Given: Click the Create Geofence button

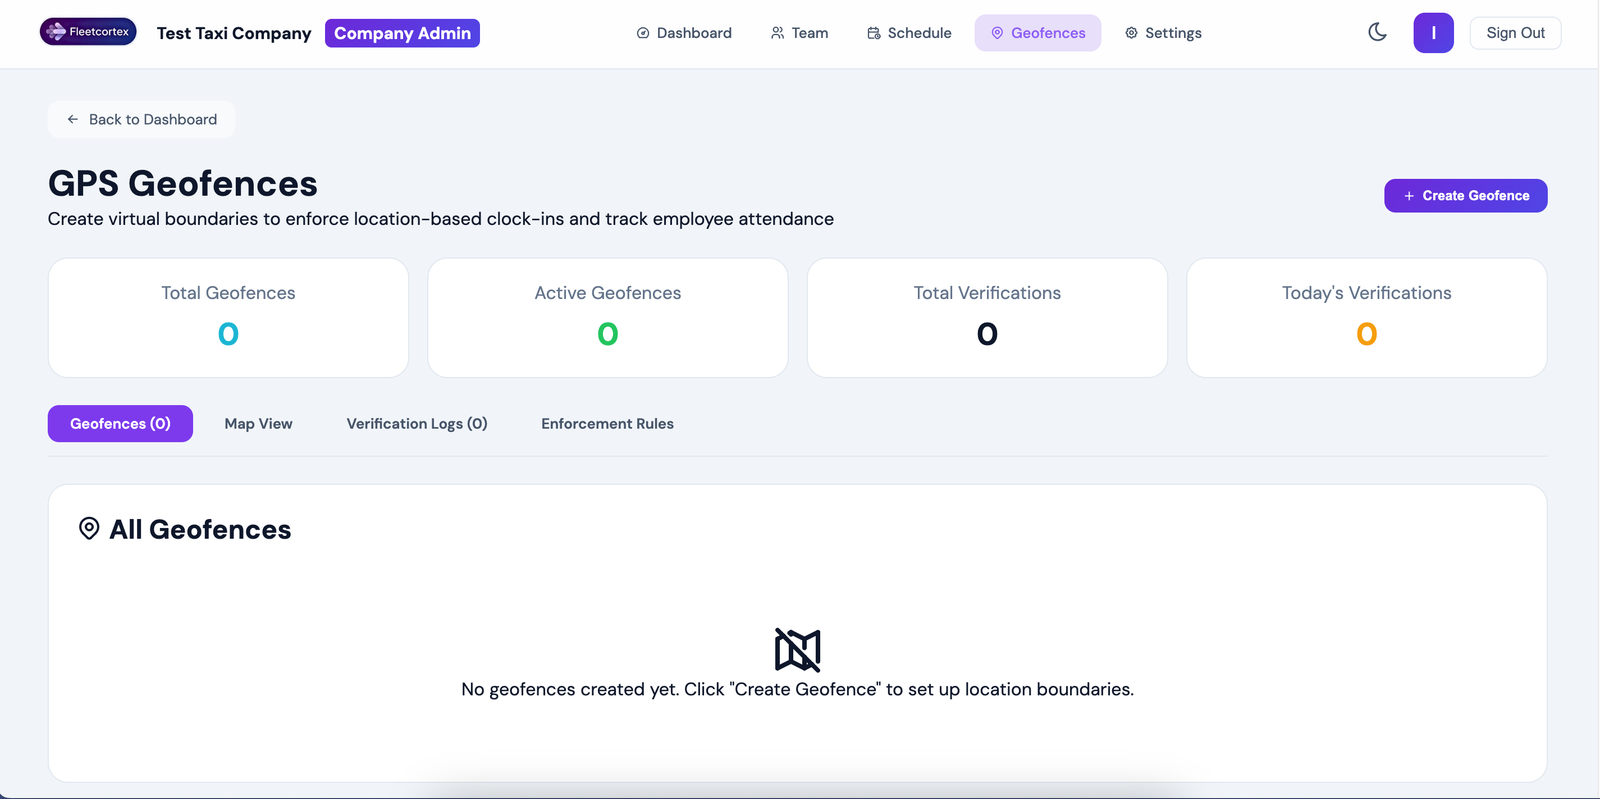Looking at the screenshot, I should pos(1465,196).
